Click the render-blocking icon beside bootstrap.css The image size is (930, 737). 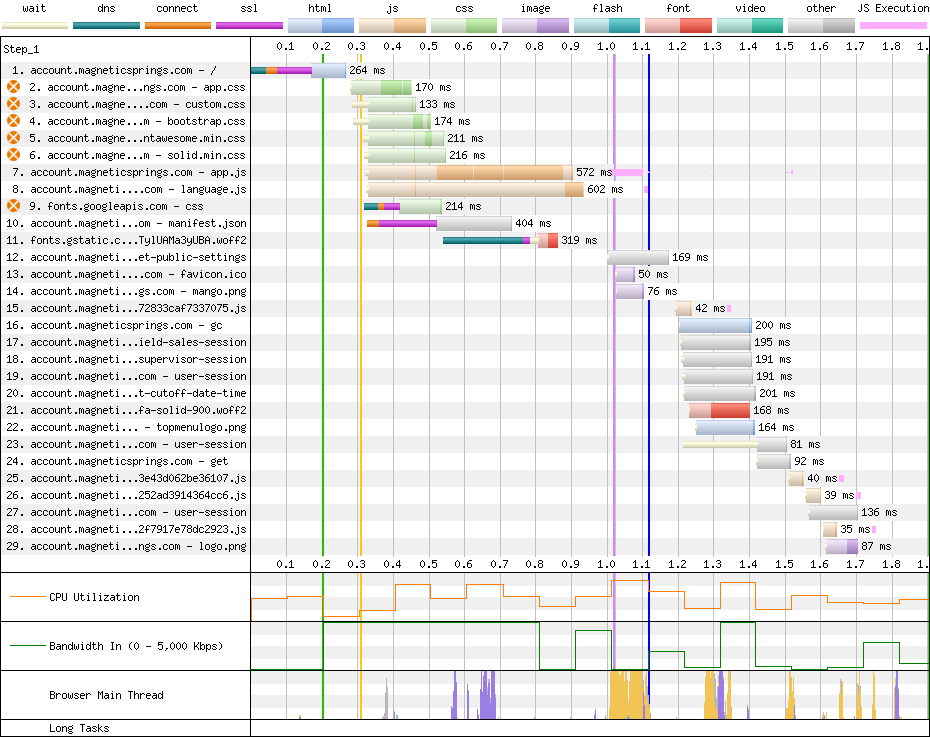tap(14, 121)
